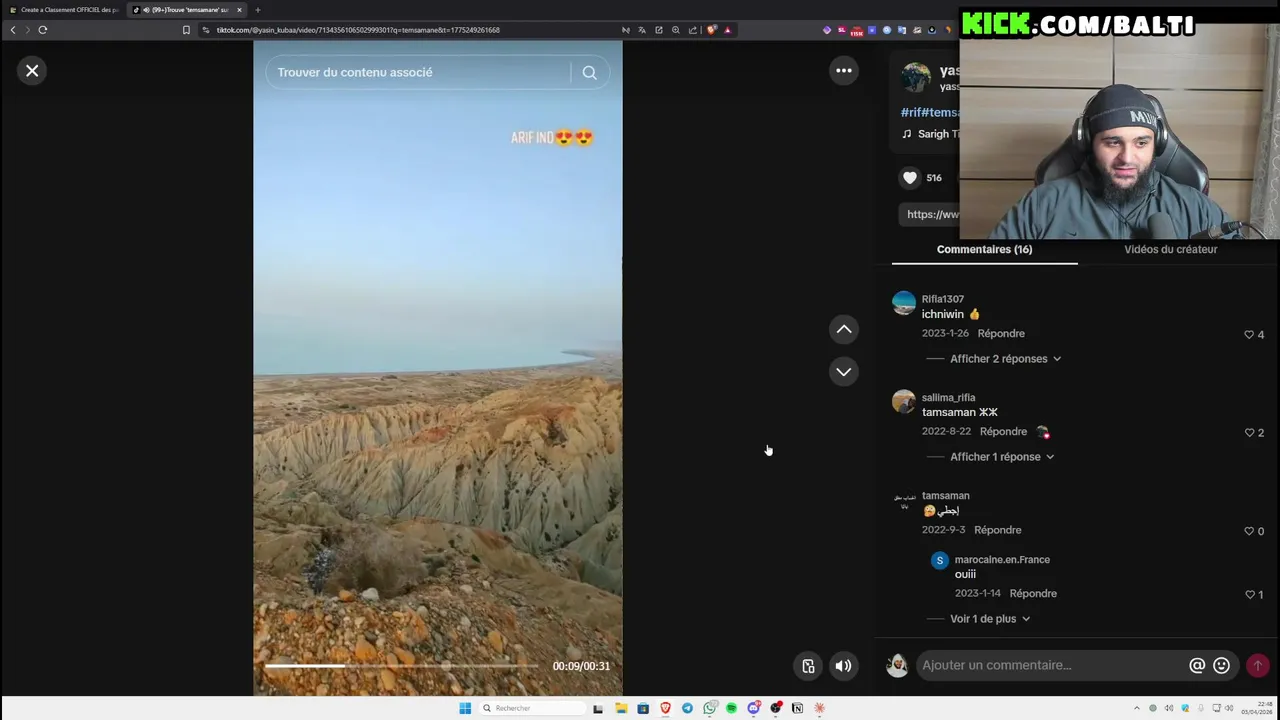Reply to sallima_rifia's comment

1003,431
